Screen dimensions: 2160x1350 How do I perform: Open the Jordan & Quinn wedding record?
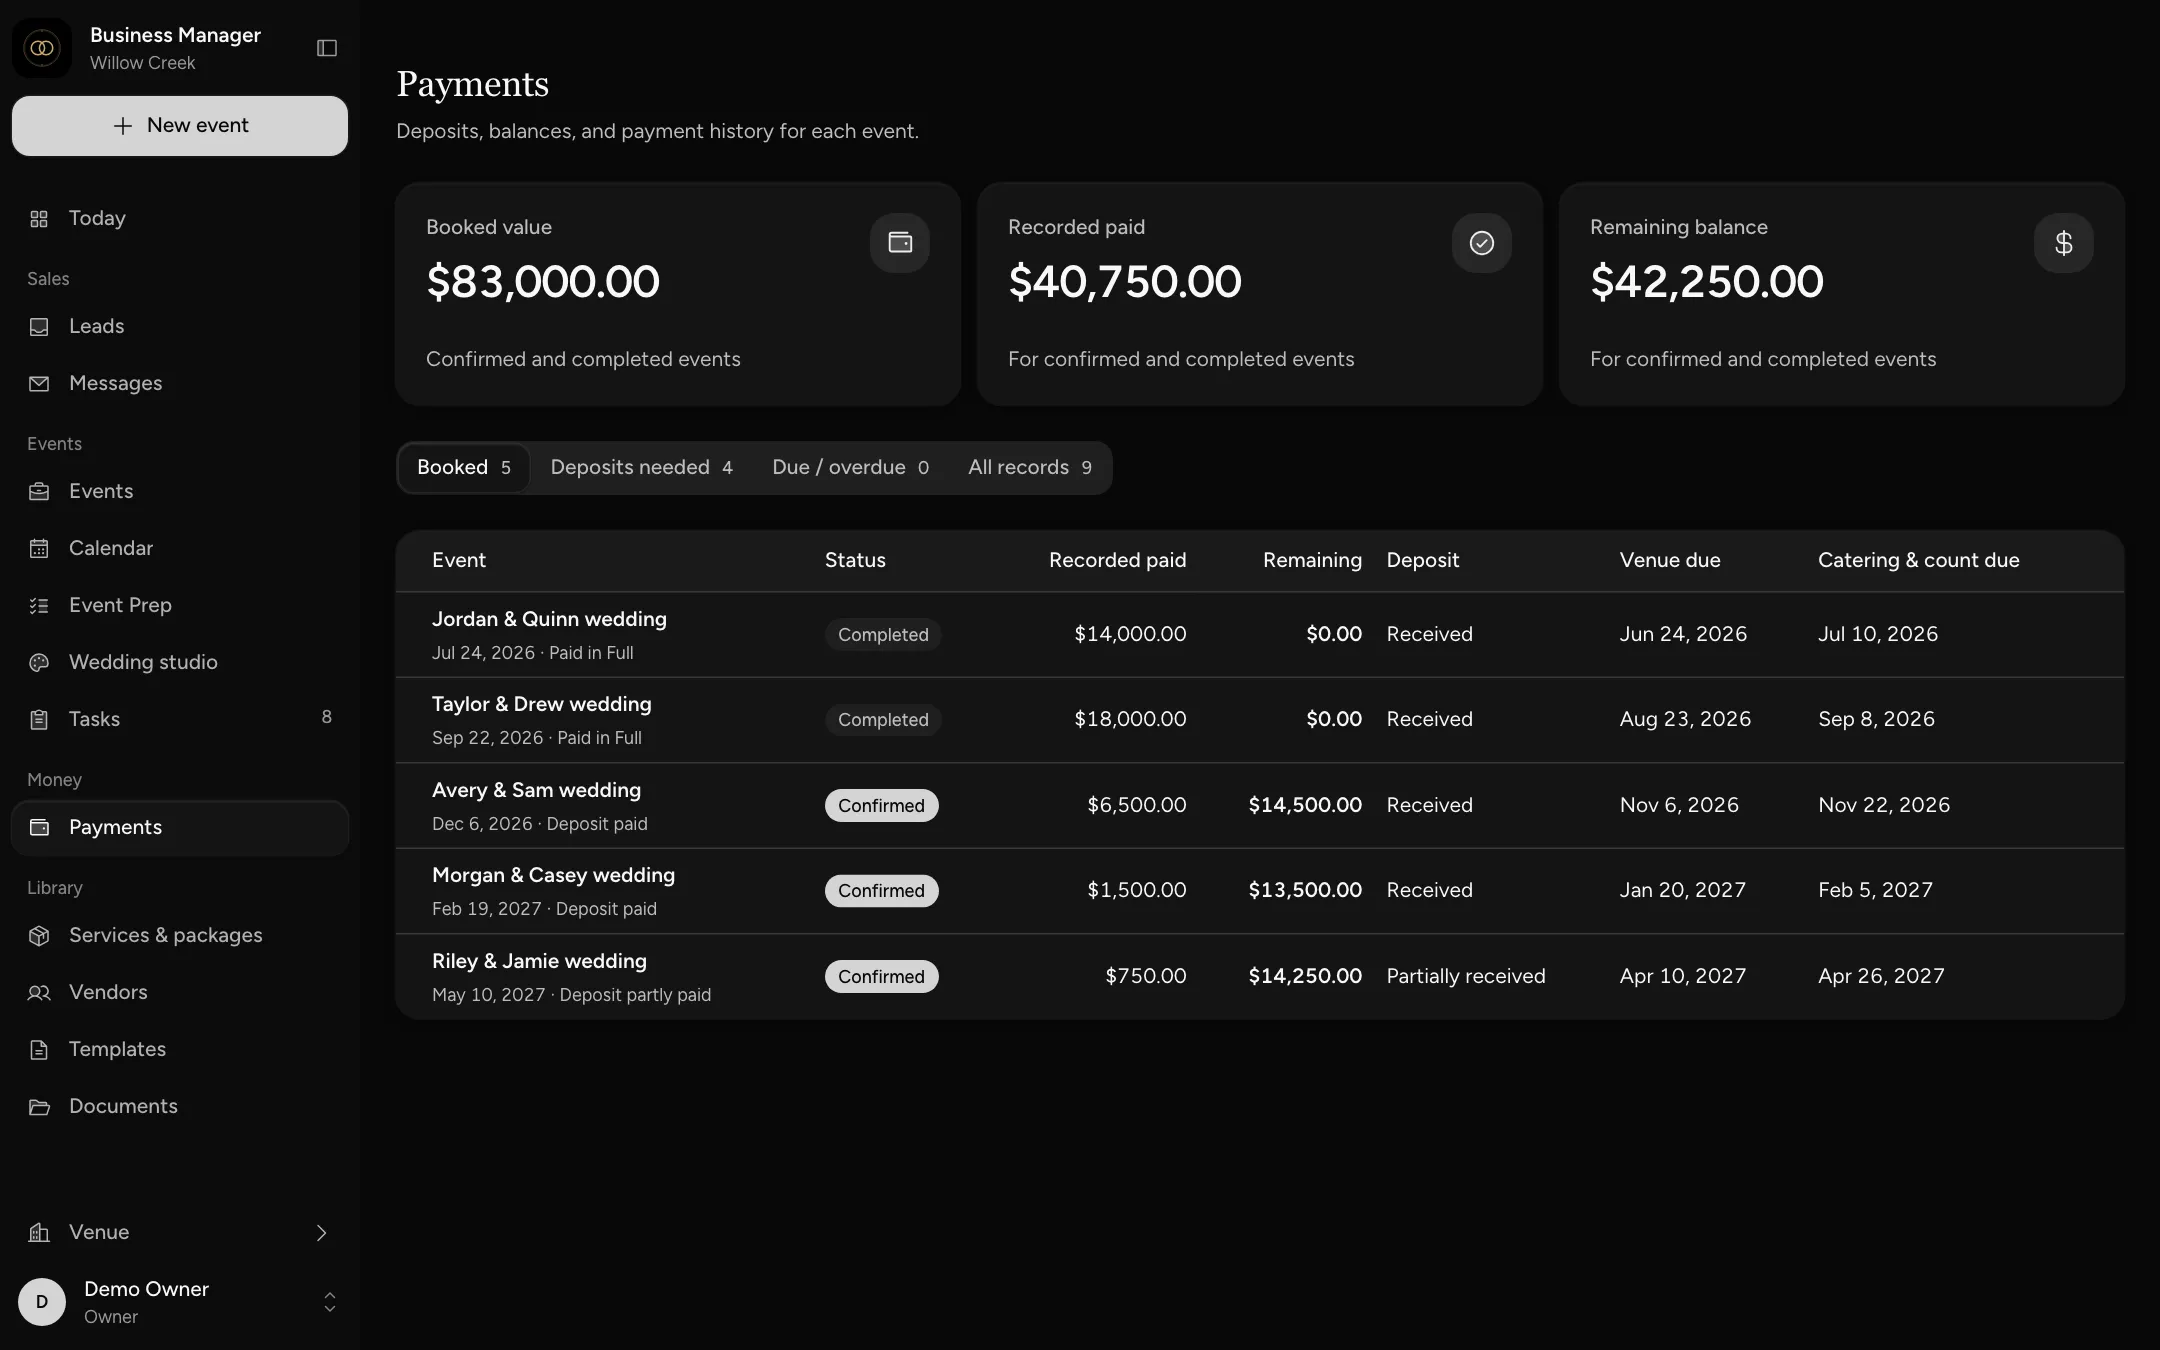coord(1260,635)
